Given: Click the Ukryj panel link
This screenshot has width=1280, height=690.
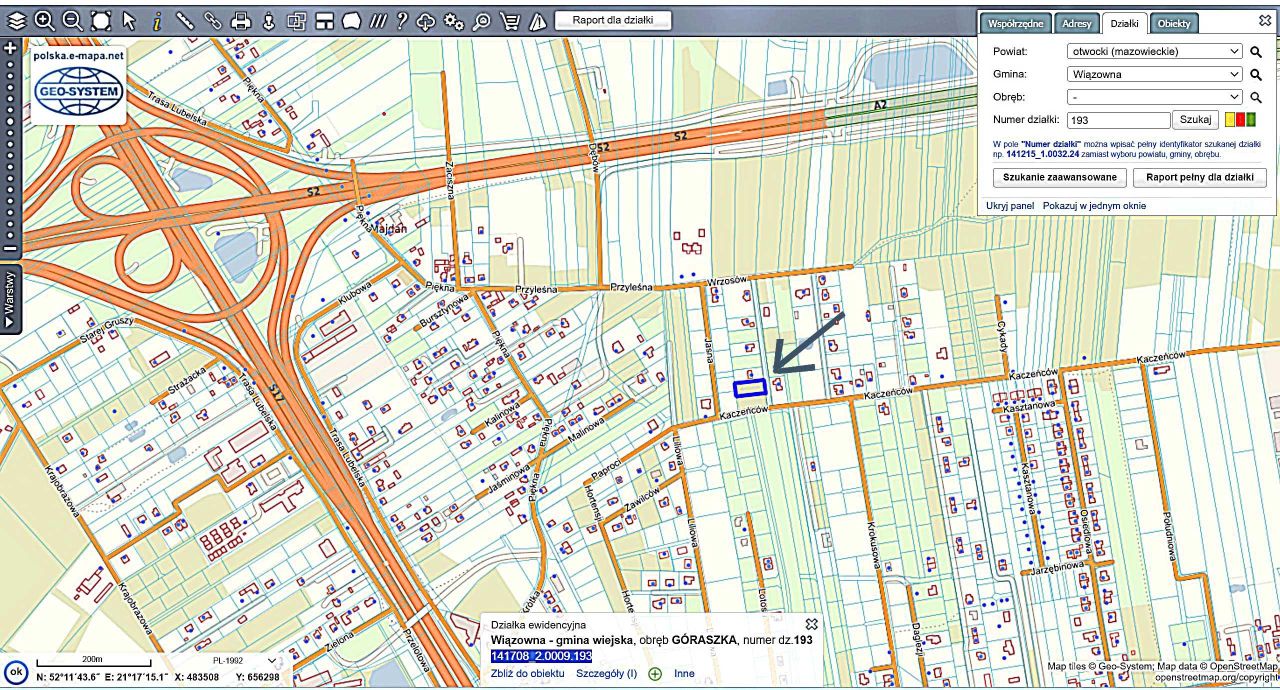Looking at the screenshot, I should 1010,205.
